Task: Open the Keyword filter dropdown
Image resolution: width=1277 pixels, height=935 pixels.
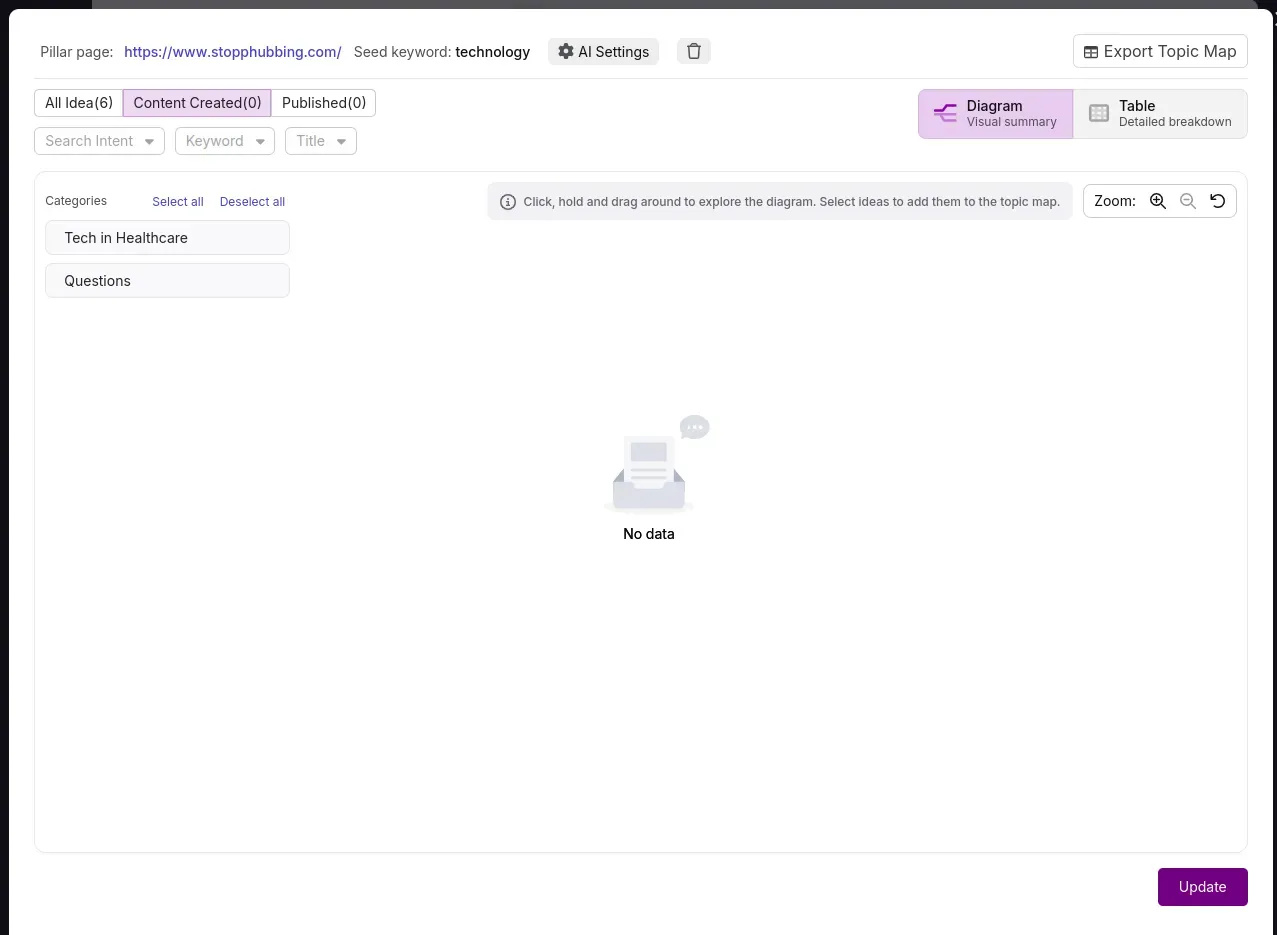Action: tap(225, 141)
